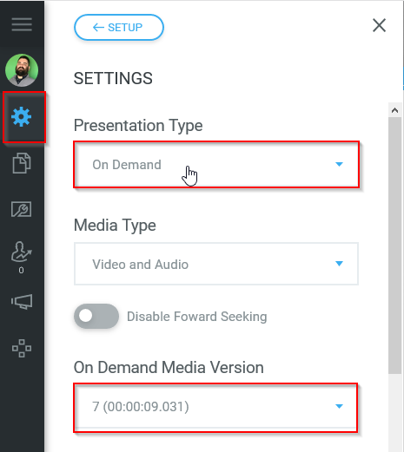404x452 pixels.
Task: Click the user profile avatar
Action: tap(22, 70)
